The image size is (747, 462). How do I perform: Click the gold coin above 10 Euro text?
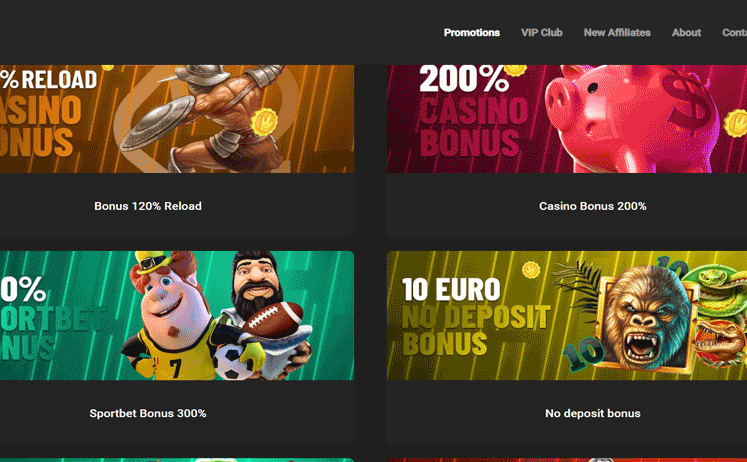point(530,270)
